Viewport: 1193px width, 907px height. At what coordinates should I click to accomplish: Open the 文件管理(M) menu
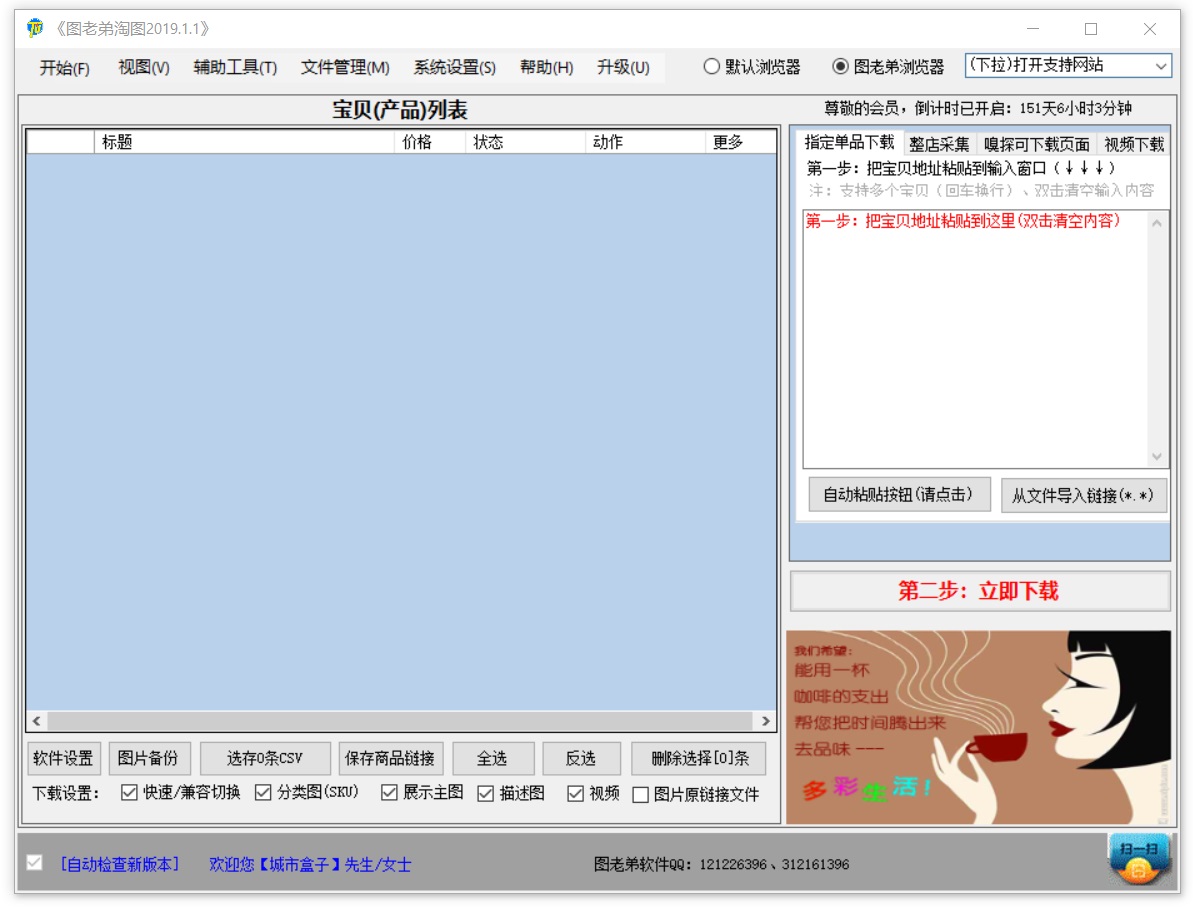345,68
